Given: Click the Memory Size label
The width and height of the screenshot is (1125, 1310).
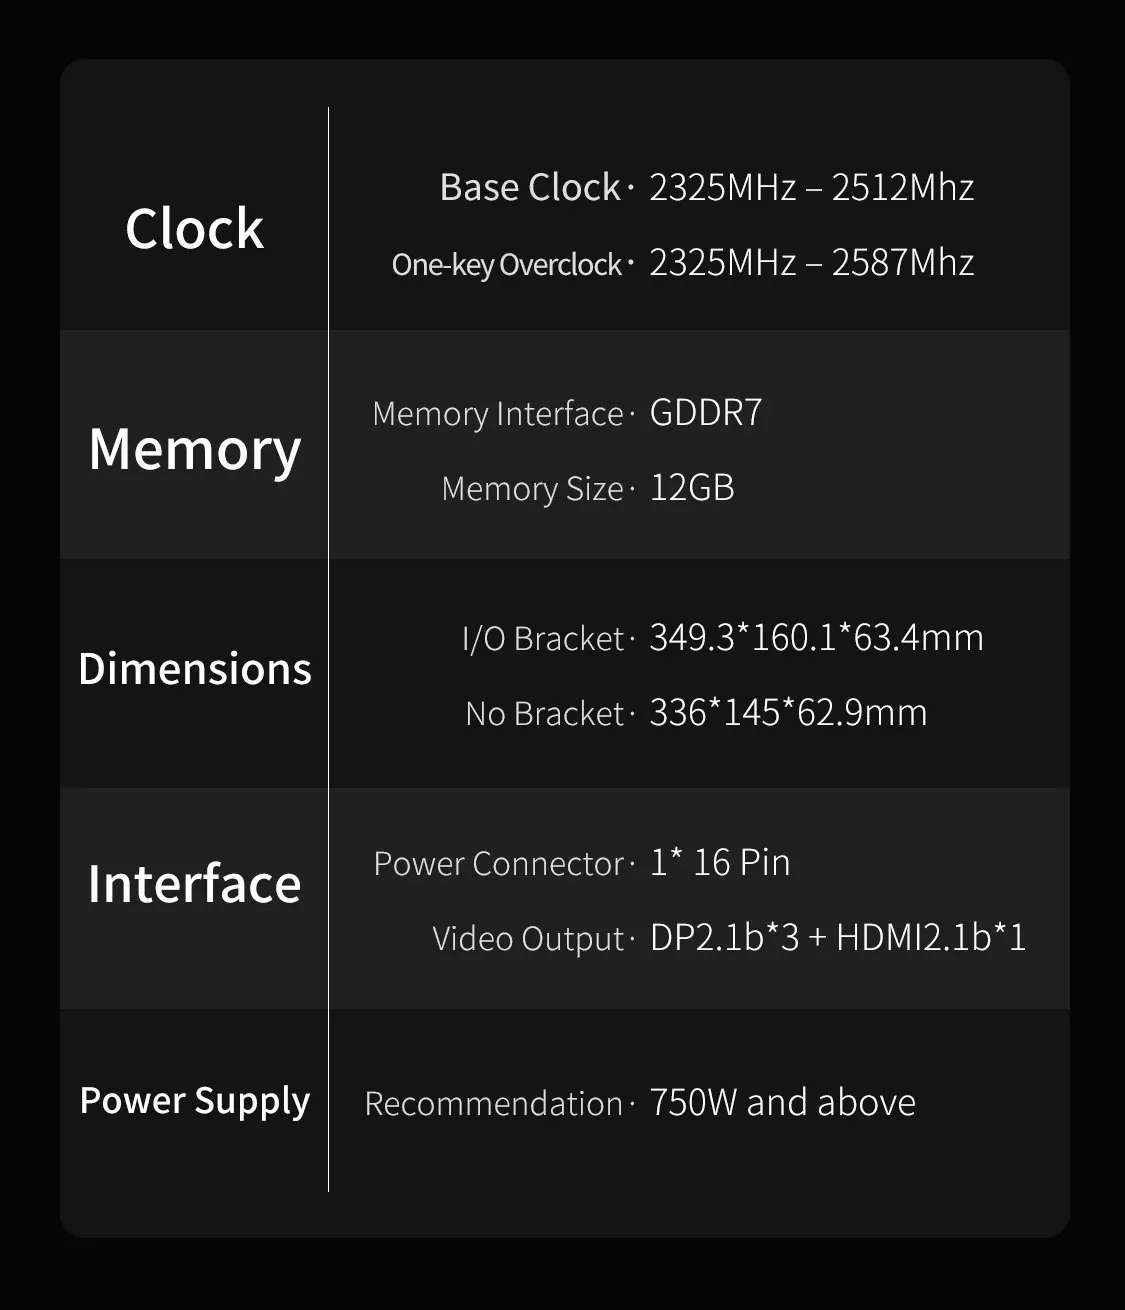Looking at the screenshot, I should [x=532, y=489].
